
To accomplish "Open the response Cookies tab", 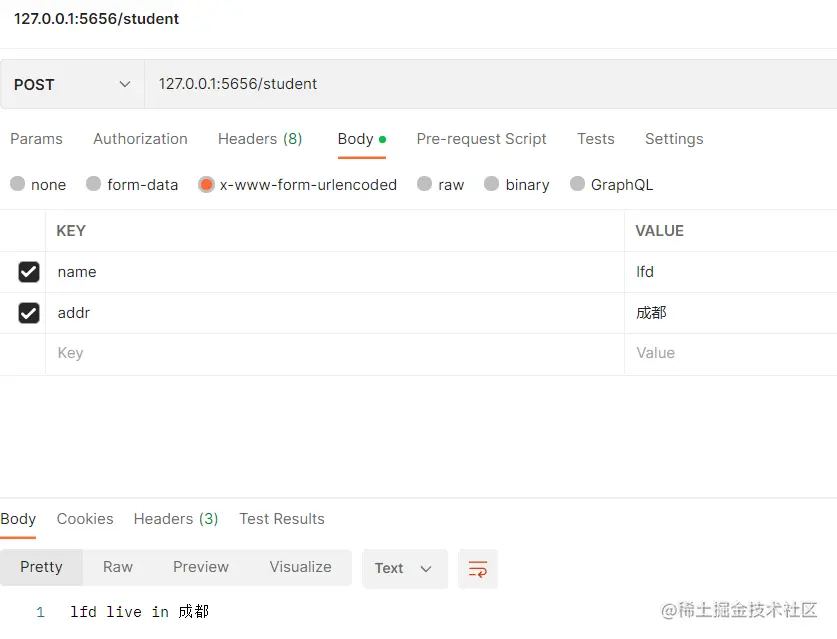I will point(85,519).
